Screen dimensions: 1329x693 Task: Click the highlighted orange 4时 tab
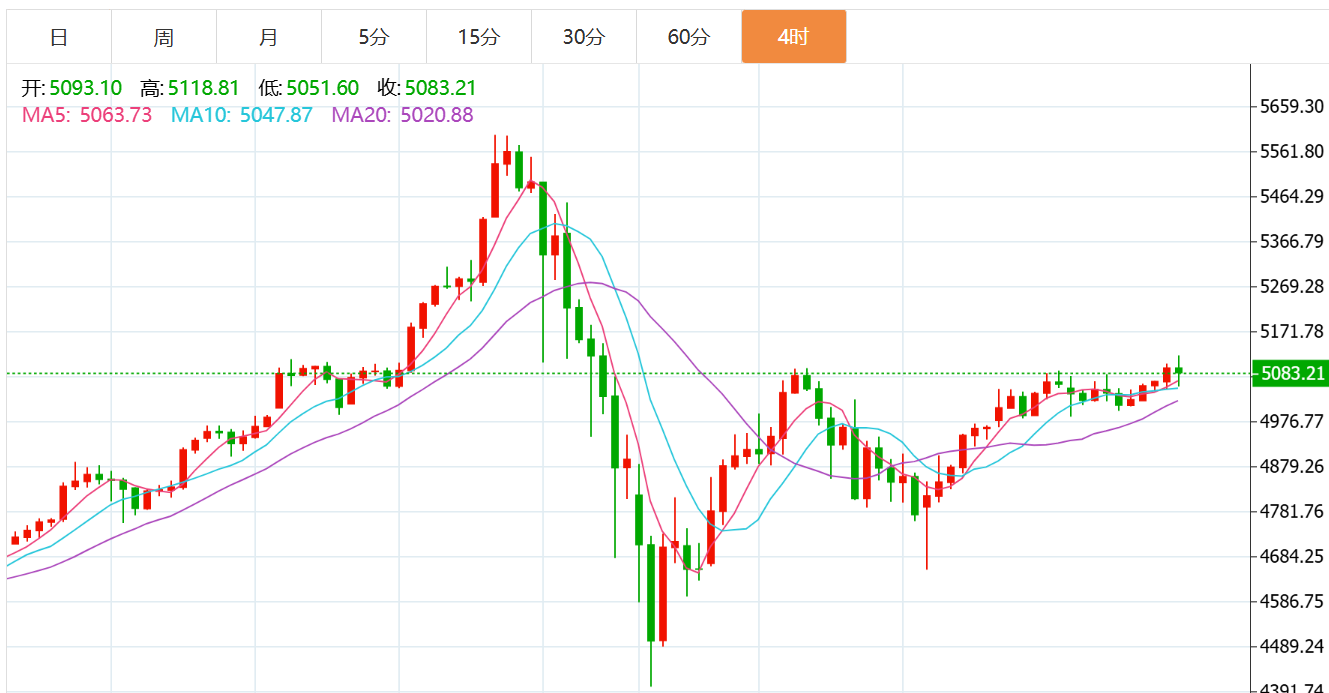tap(794, 37)
